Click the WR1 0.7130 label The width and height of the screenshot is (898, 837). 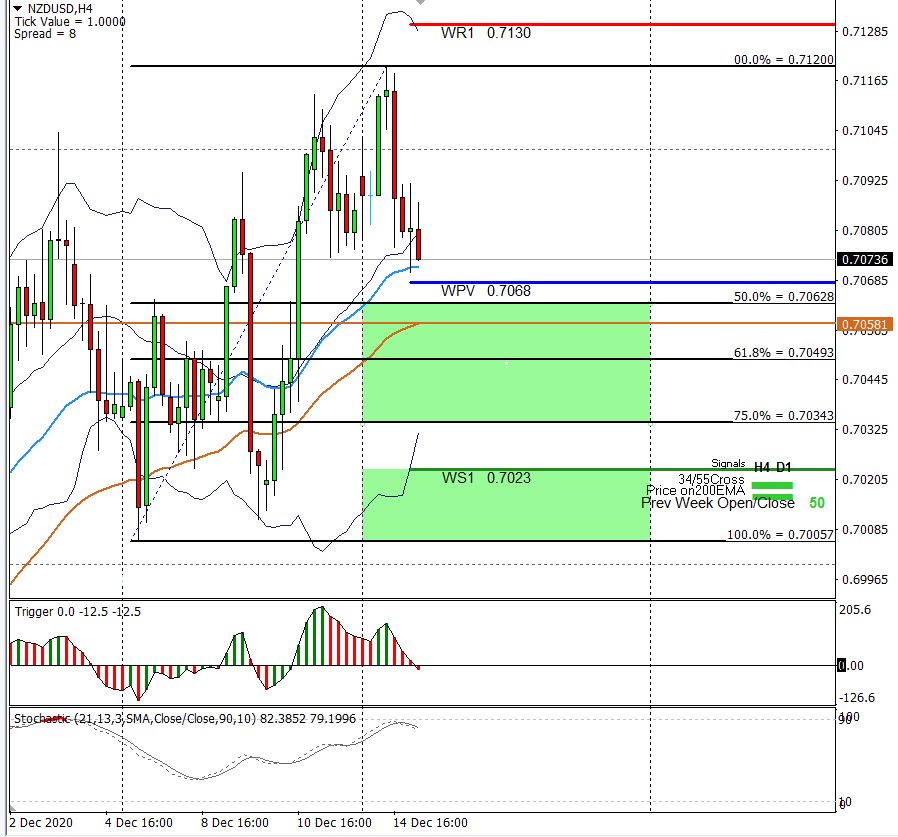pos(486,33)
